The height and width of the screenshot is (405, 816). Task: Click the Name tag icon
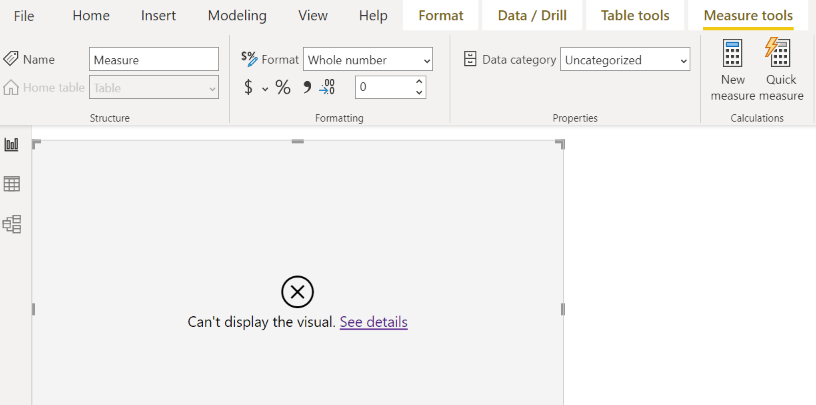[10, 59]
